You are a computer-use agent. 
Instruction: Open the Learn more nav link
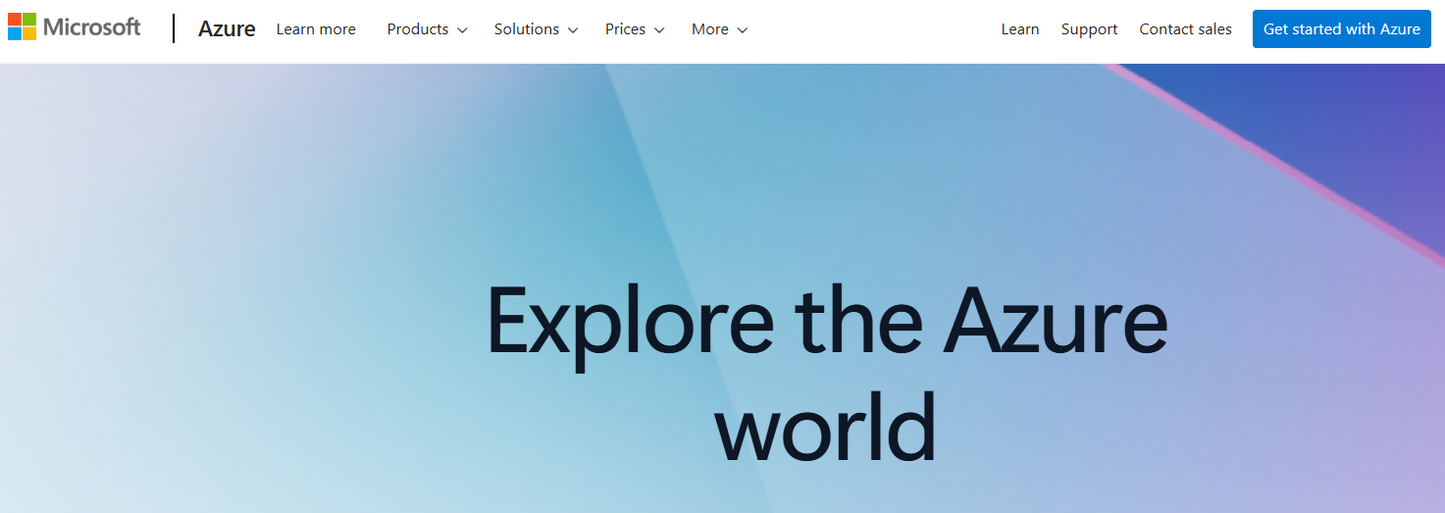pos(316,29)
